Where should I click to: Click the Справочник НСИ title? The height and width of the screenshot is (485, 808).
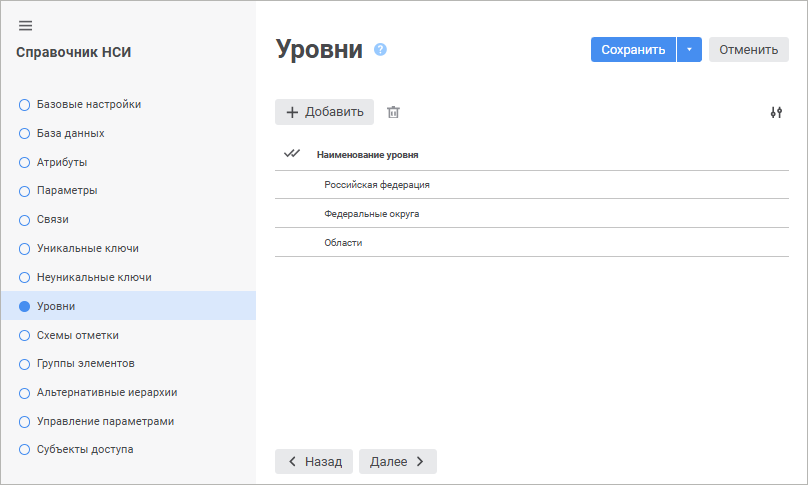click(74, 52)
